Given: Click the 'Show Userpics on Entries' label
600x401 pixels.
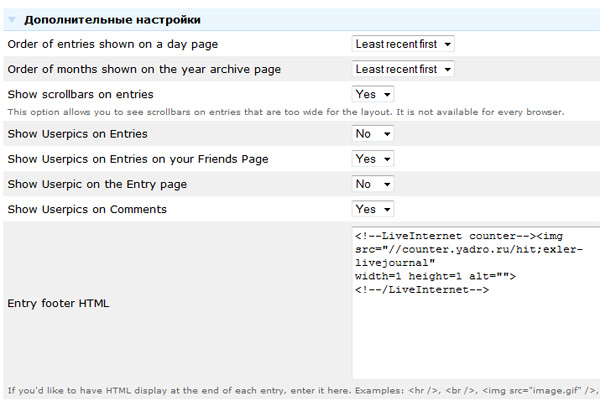Looking at the screenshot, I should 77,134.
